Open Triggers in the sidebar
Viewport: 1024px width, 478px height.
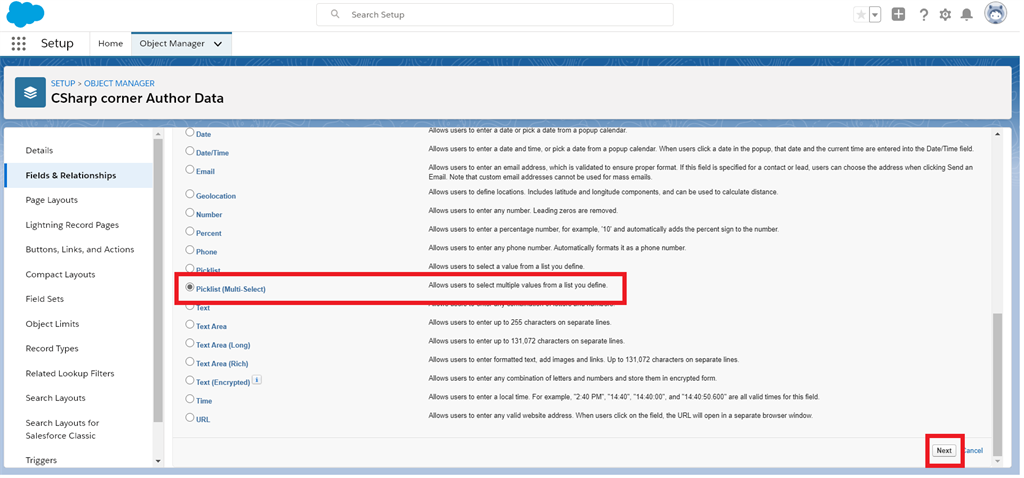41,460
